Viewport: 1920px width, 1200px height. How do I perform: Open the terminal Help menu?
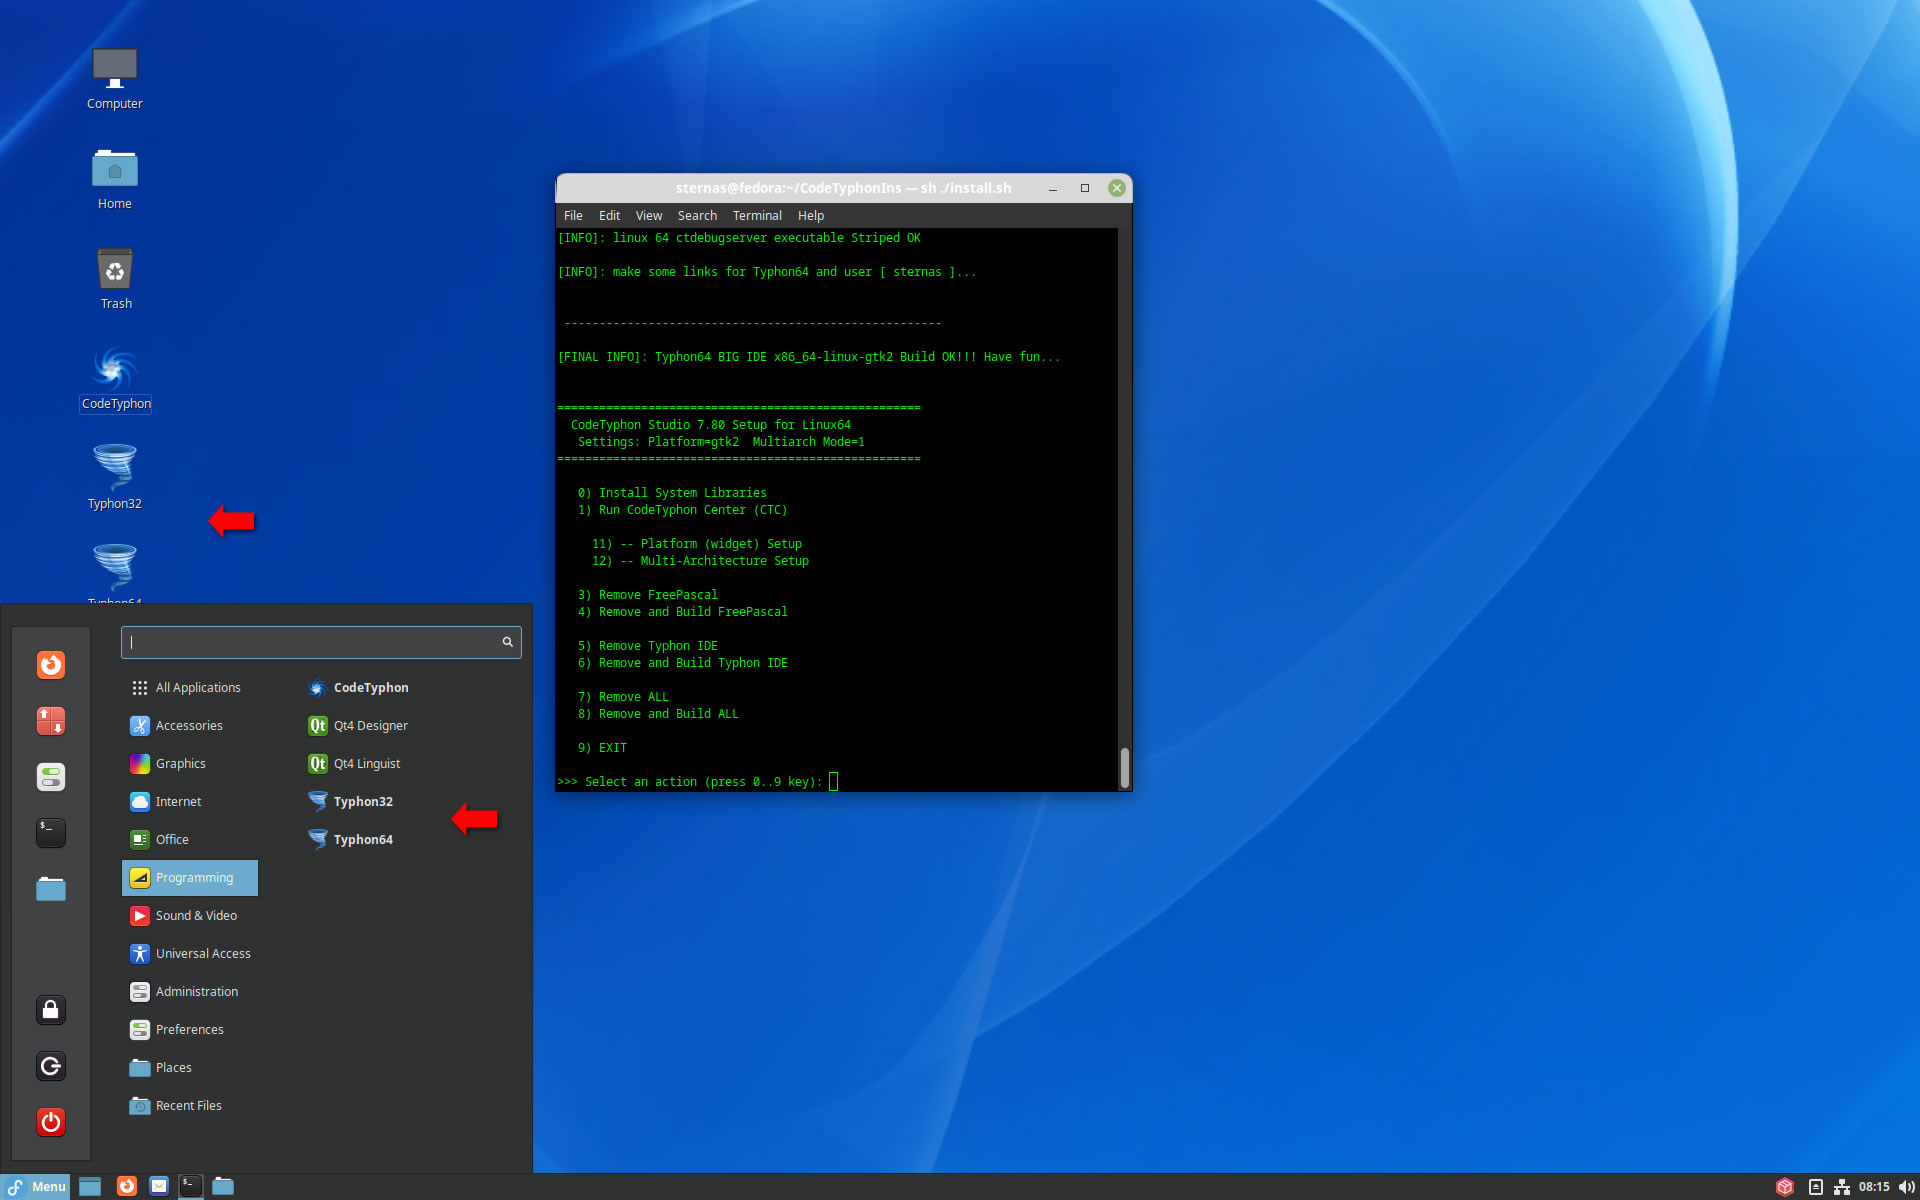pos(811,216)
